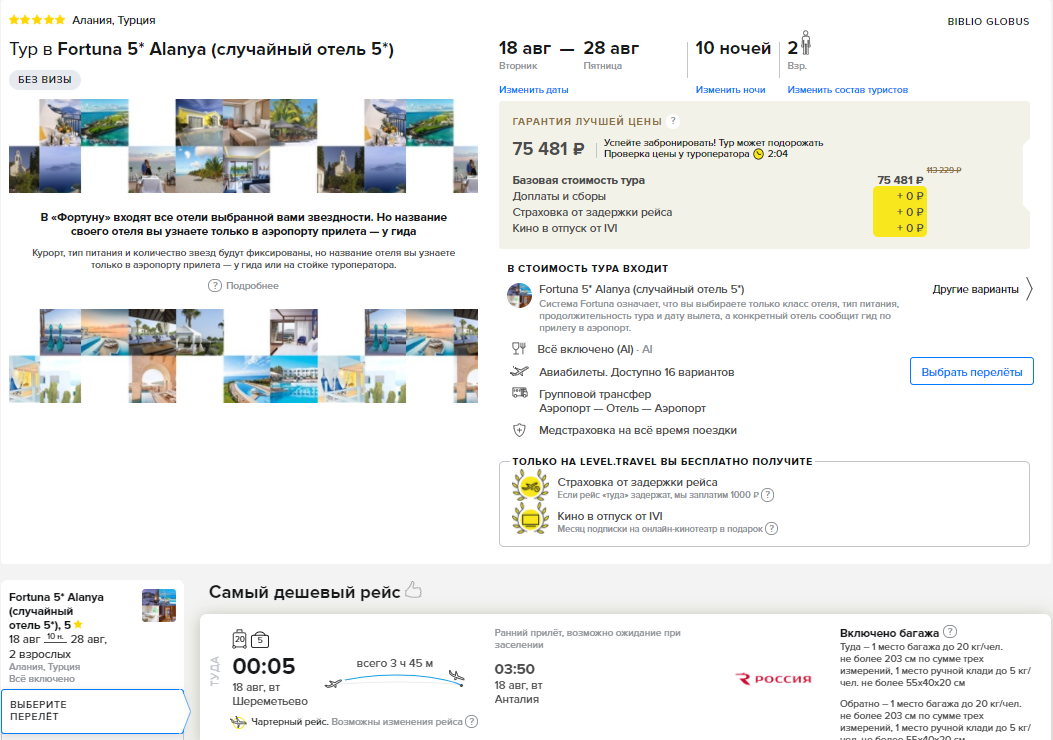1053x740 pixels.
Task: Click the clock icon by the price check timer
Action: (x=758, y=154)
